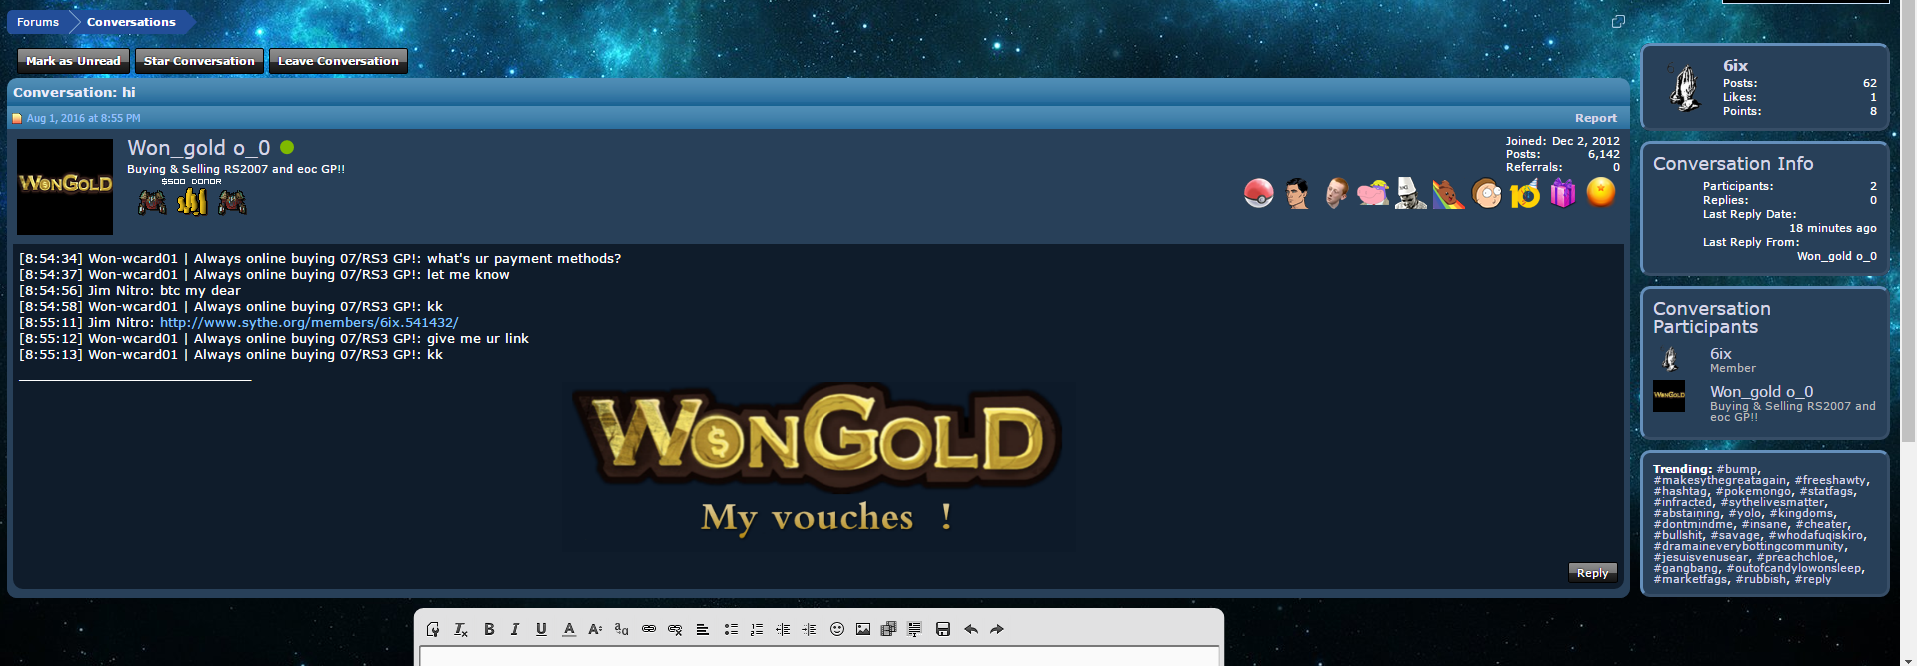Click the insert special block icon
The height and width of the screenshot is (666, 1917).
coord(914,629)
